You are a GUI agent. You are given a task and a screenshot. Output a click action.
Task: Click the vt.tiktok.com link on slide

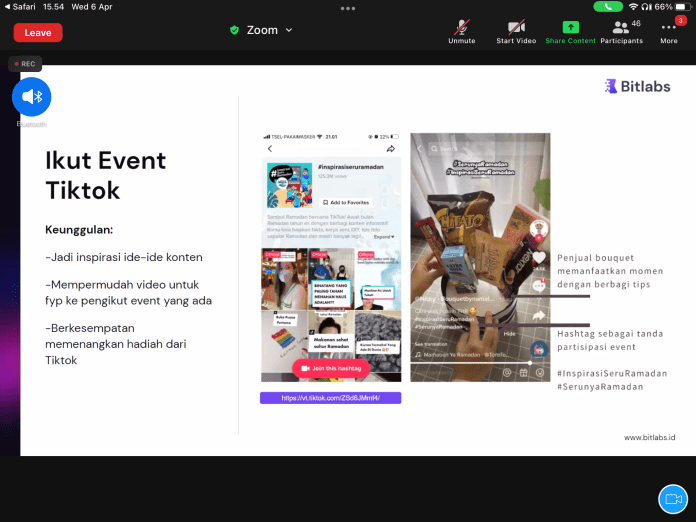331,398
